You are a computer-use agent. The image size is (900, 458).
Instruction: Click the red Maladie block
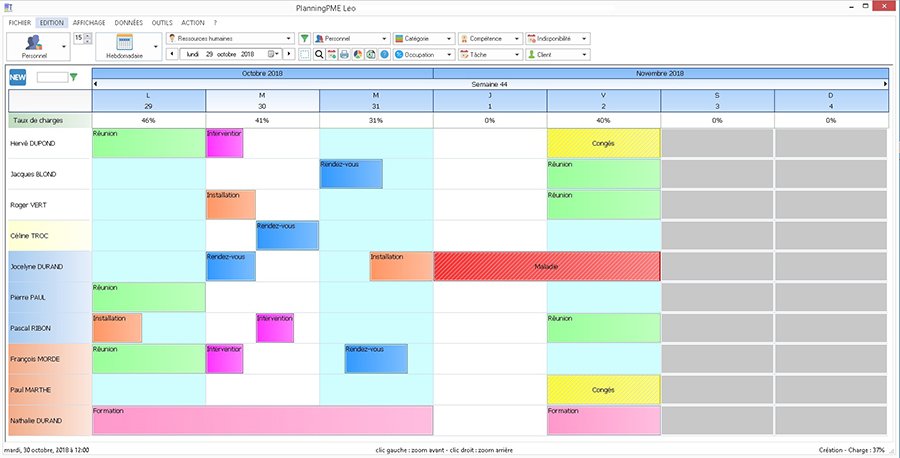tap(546, 267)
